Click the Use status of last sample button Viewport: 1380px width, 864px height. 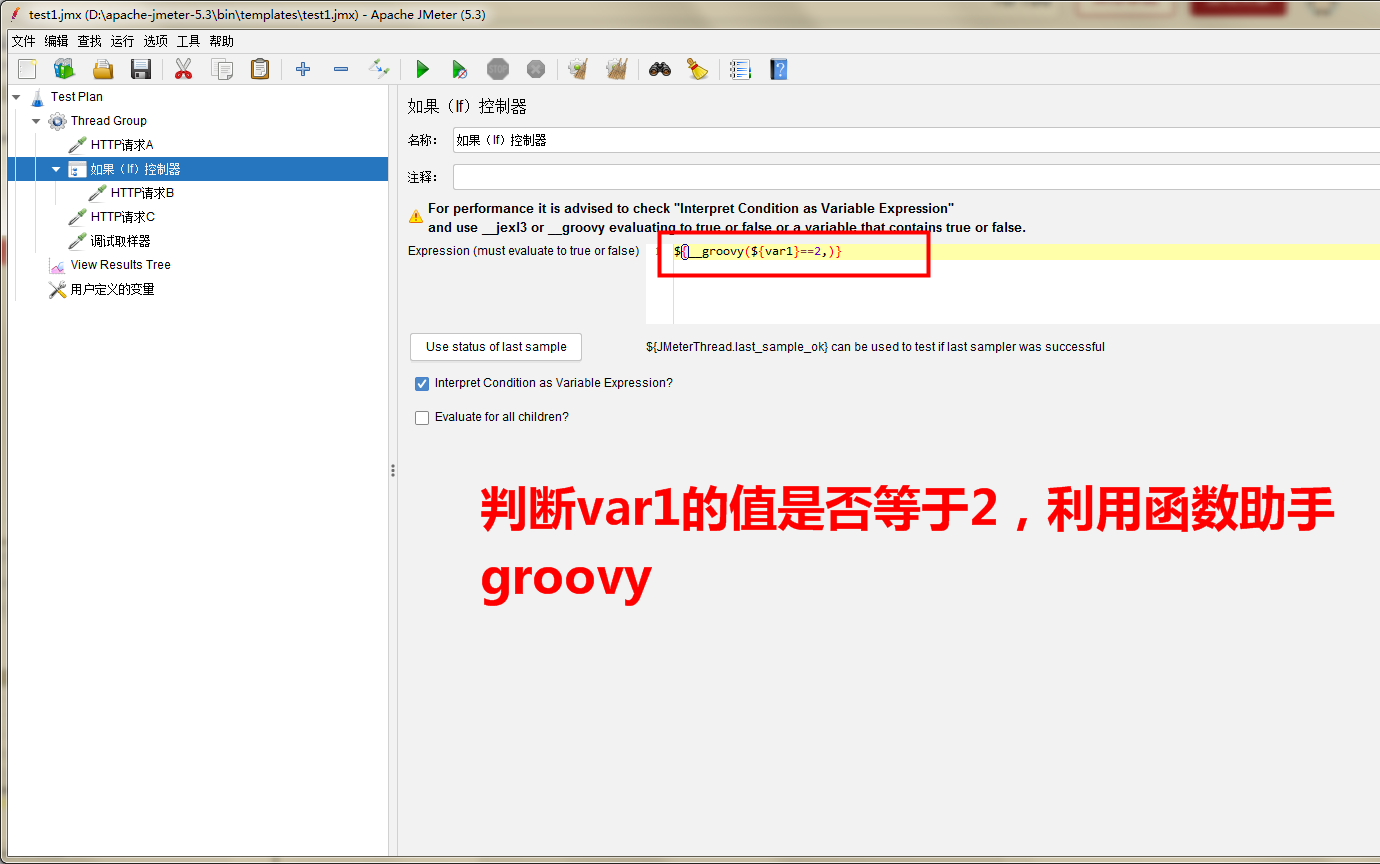pos(495,347)
